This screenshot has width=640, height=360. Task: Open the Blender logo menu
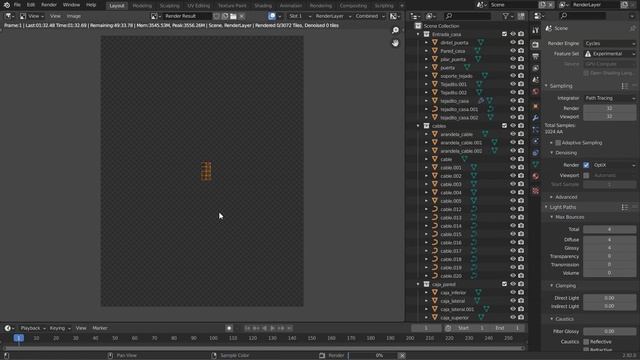pos(7,5)
